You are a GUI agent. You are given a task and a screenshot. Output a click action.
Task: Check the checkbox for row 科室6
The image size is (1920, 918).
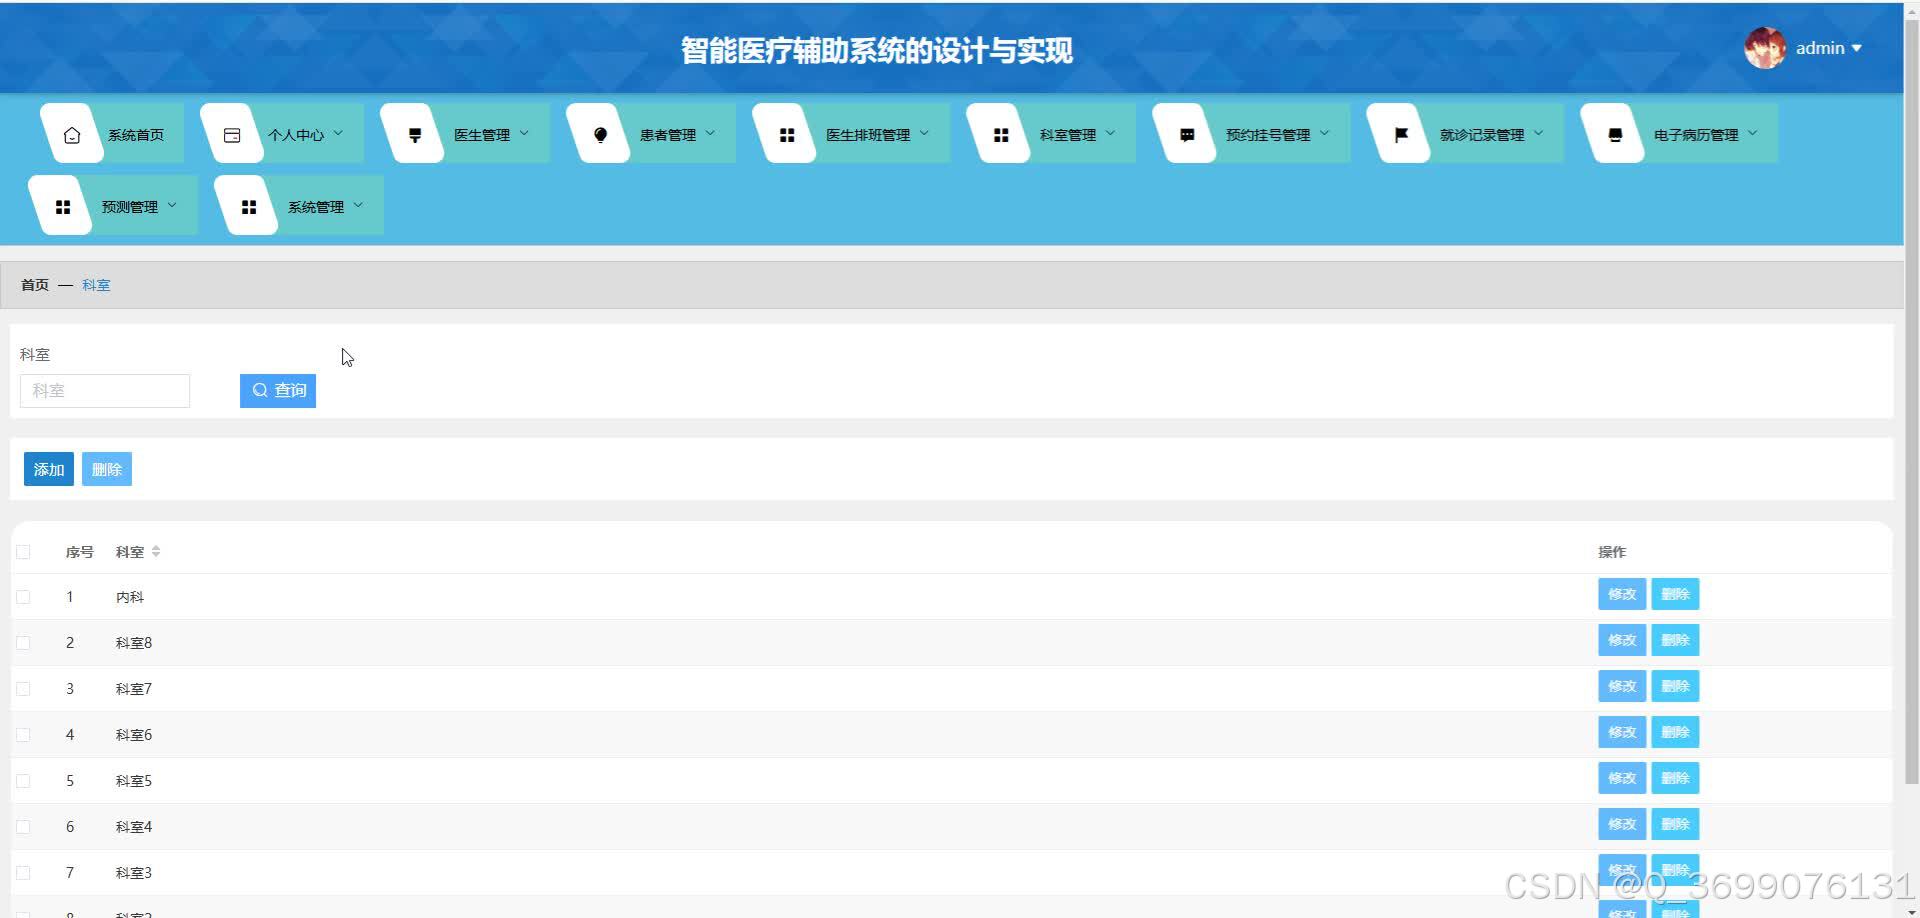24,735
